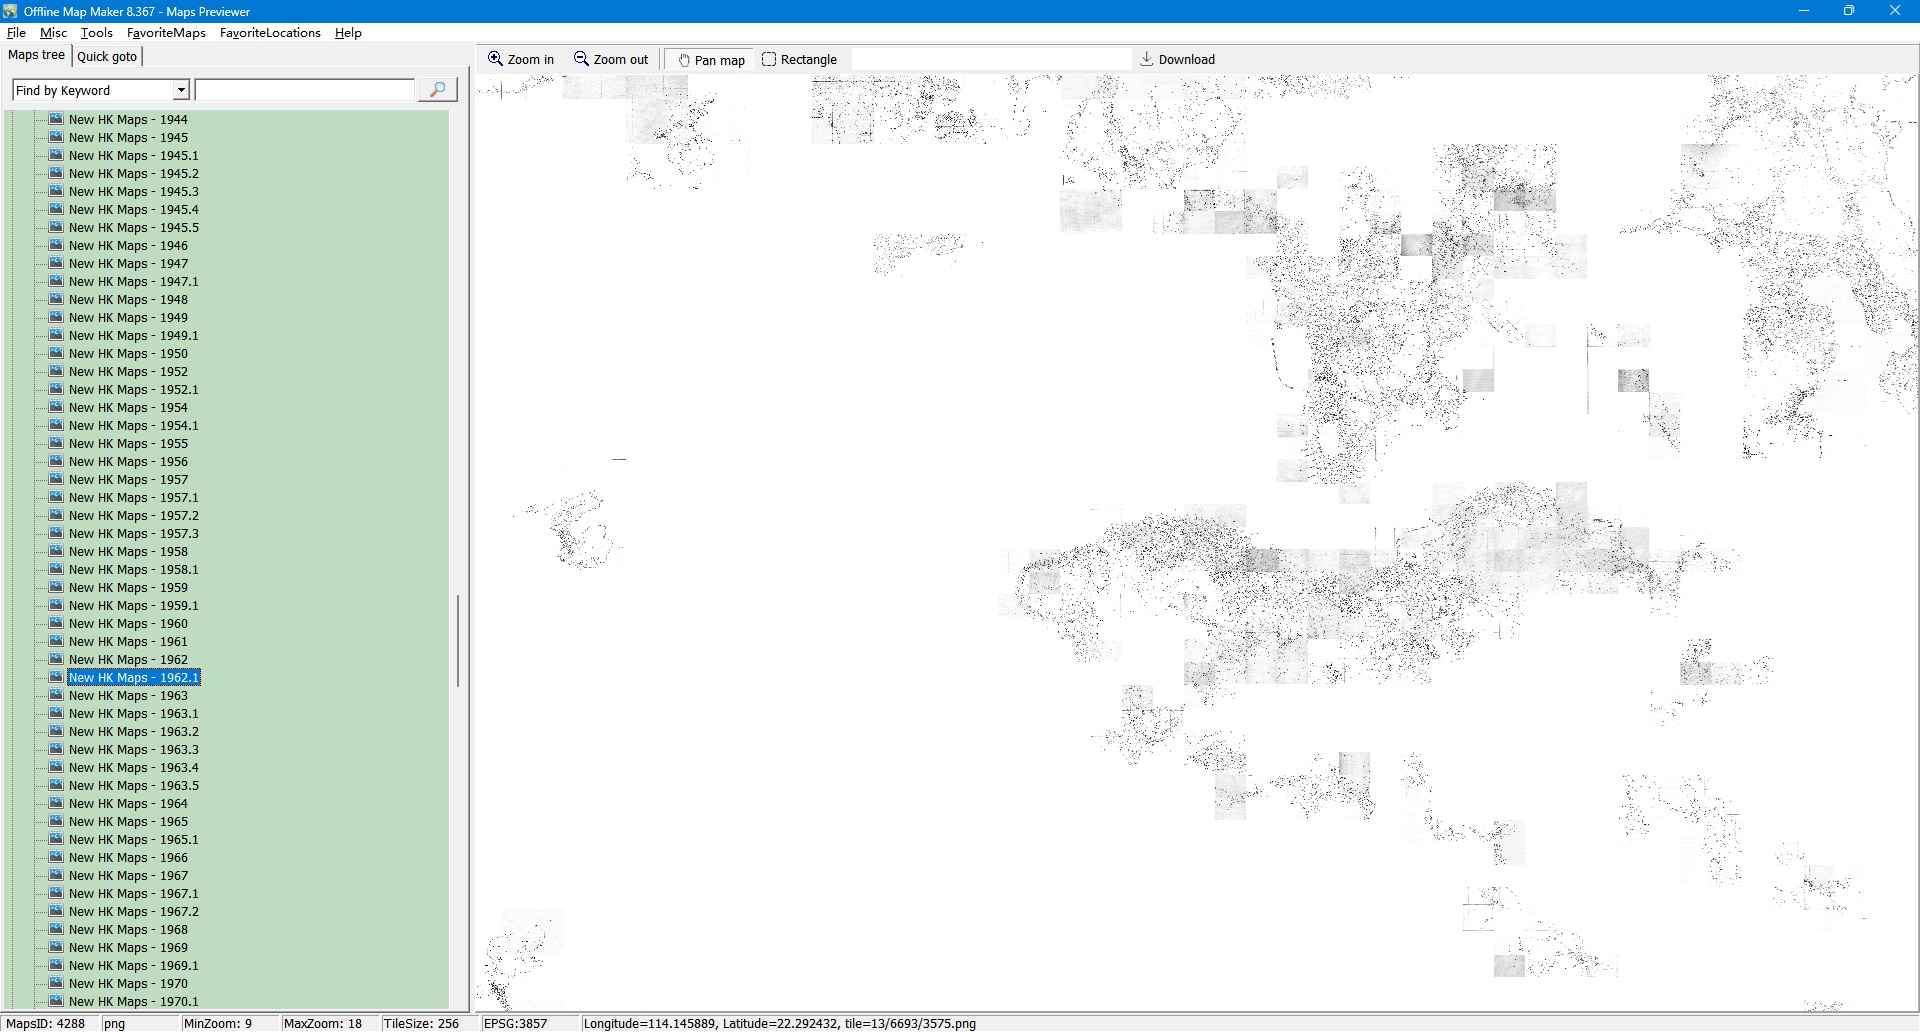Open the FavoriteLocations menu
Image resolution: width=1920 pixels, height=1032 pixels.
pyautogui.click(x=270, y=33)
